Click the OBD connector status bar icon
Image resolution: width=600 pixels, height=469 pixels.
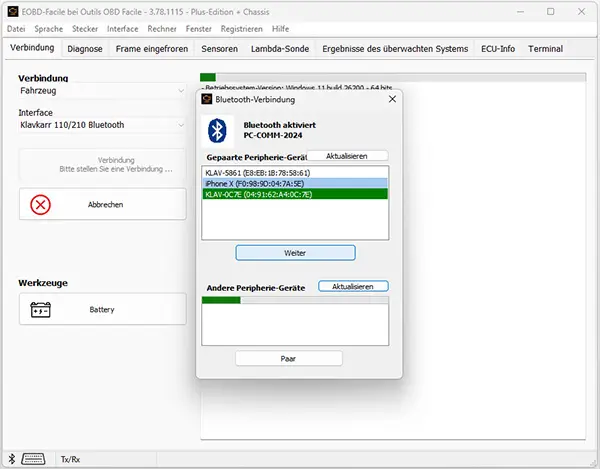(x=34, y=459)
